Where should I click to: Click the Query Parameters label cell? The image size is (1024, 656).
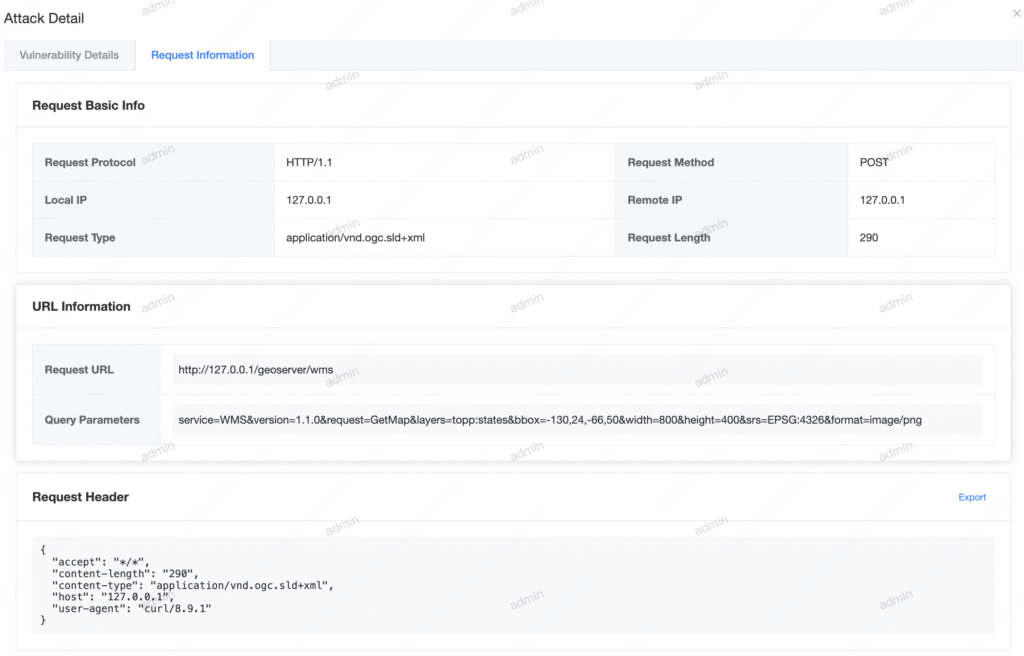pyautogui.click(x=92, y=420)
